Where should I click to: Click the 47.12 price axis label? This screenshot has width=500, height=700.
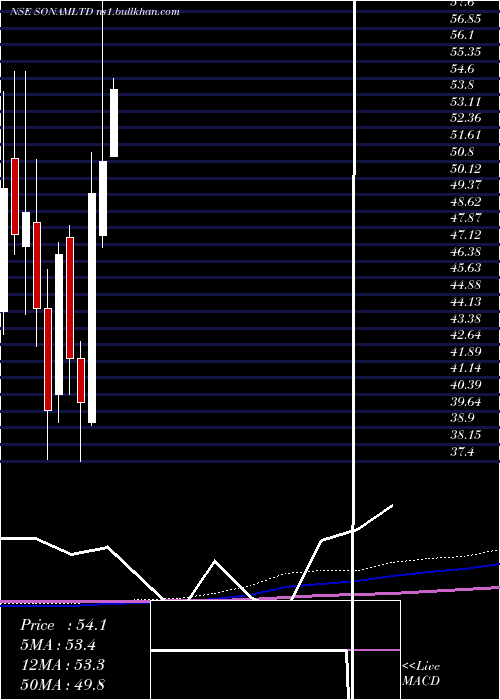click(x=466, y=235)
